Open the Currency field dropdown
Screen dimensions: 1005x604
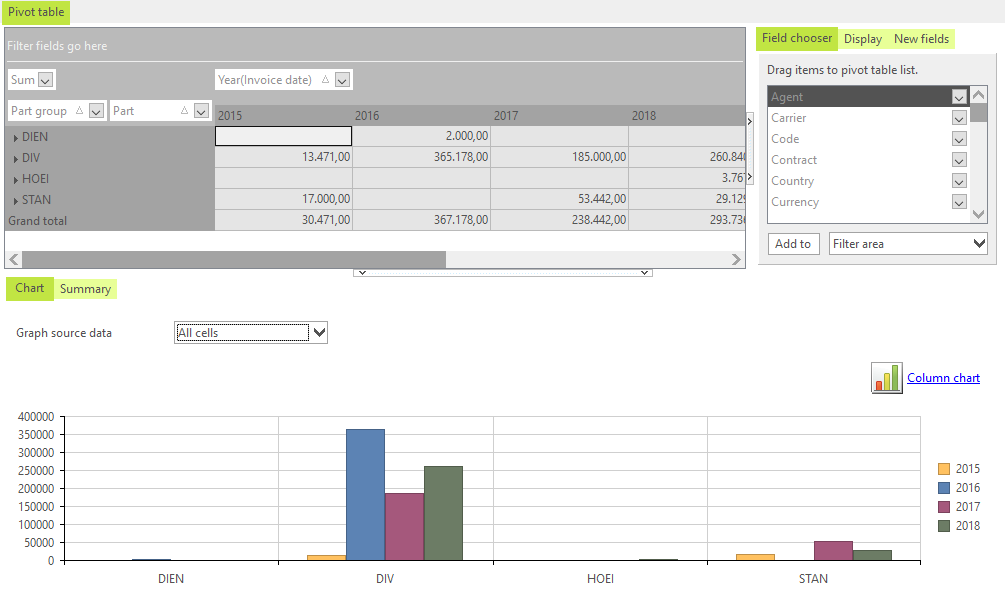958,202
